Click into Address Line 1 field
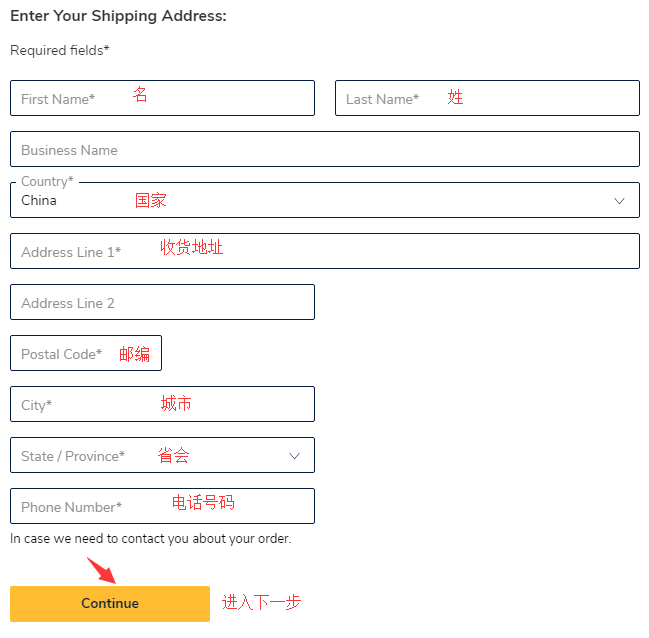The height and width of the screenshot is (638, 649). [324, 251]
